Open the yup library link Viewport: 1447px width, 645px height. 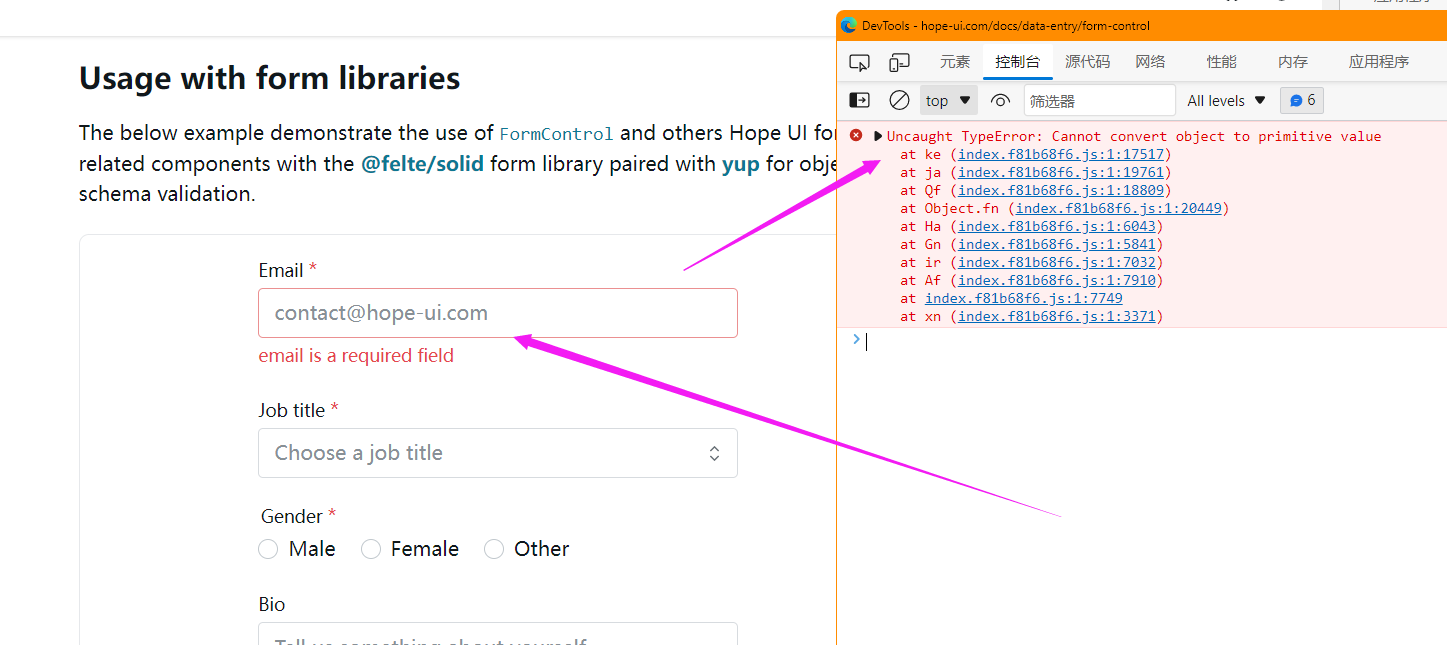(741, 163)
